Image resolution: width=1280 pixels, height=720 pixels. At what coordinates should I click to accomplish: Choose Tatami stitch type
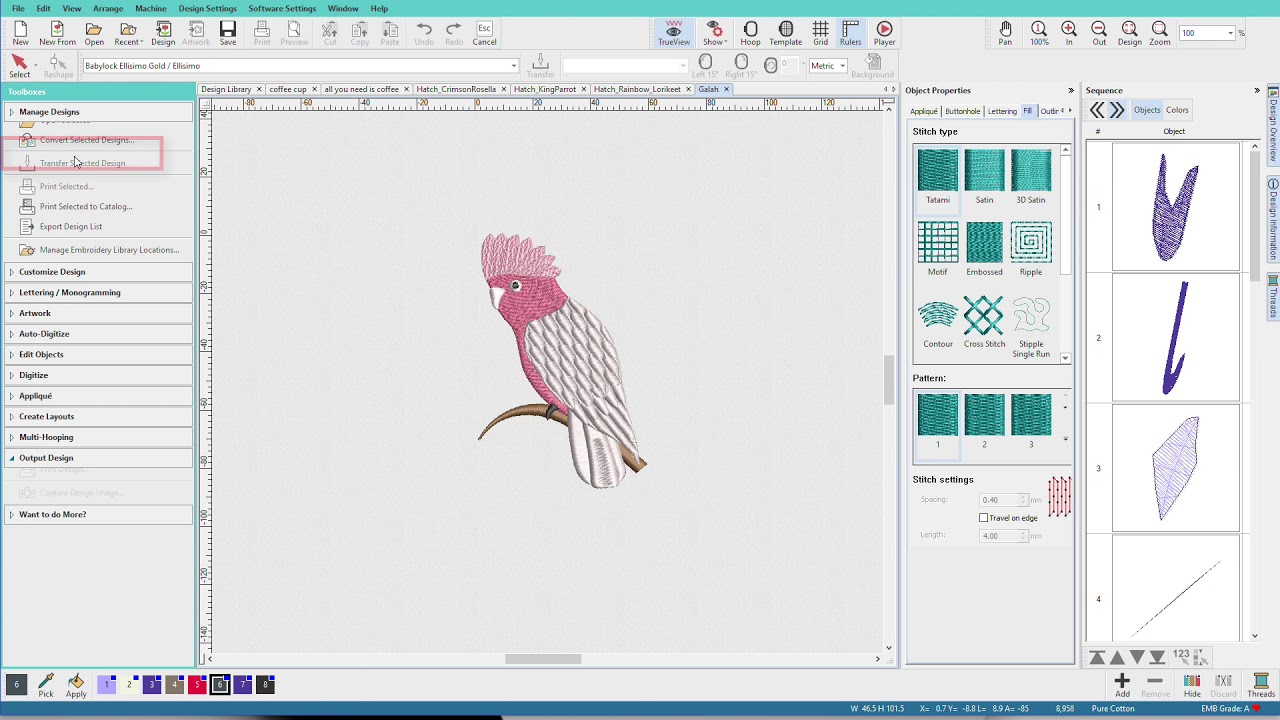click(x=938, y=177)
